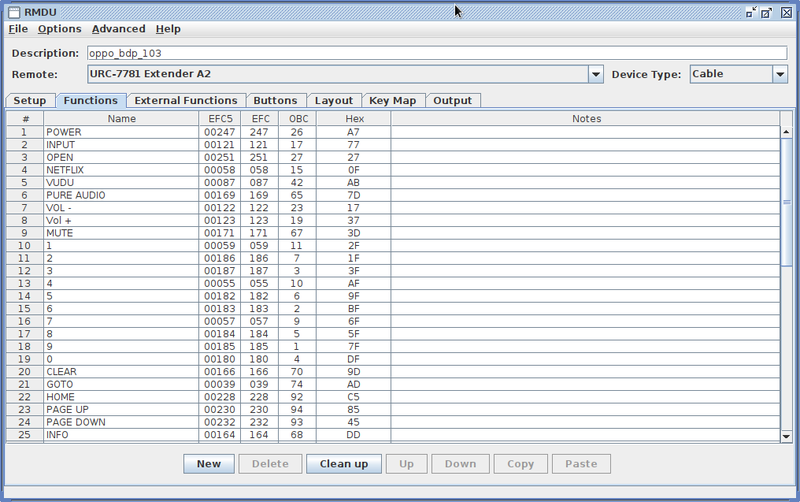Viewport: 800px width, 502px height.
Task: Expand the Remote dropdown arrow
Action: coord(595,74)
